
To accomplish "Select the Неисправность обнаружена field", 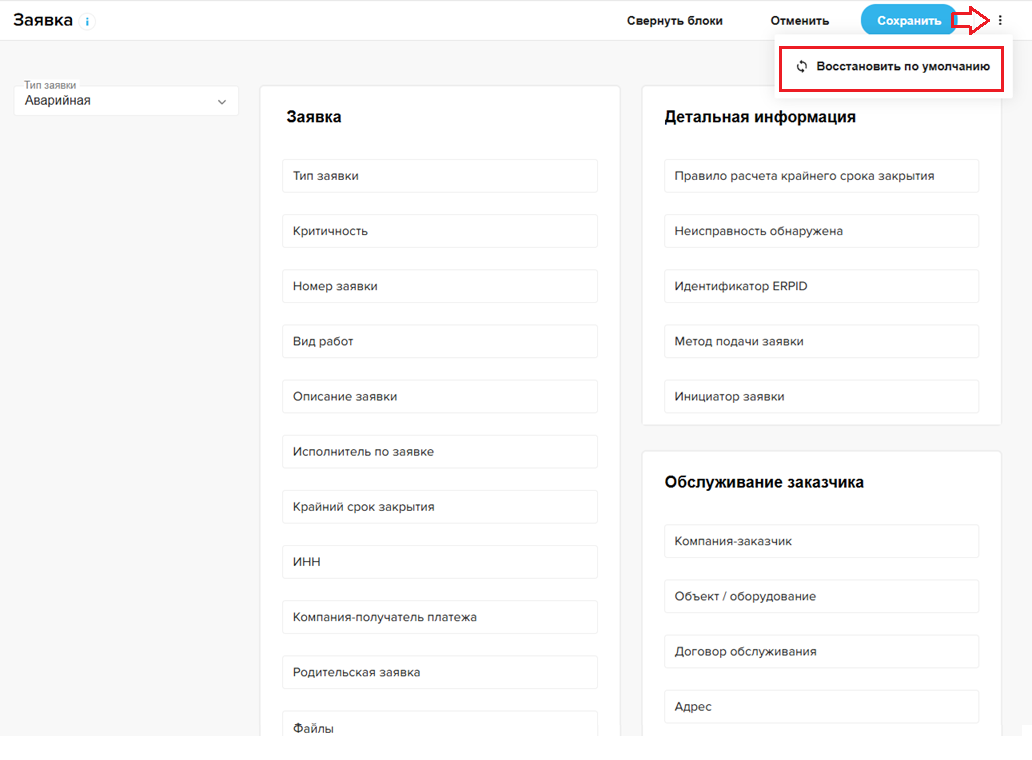I will point(820,231).
